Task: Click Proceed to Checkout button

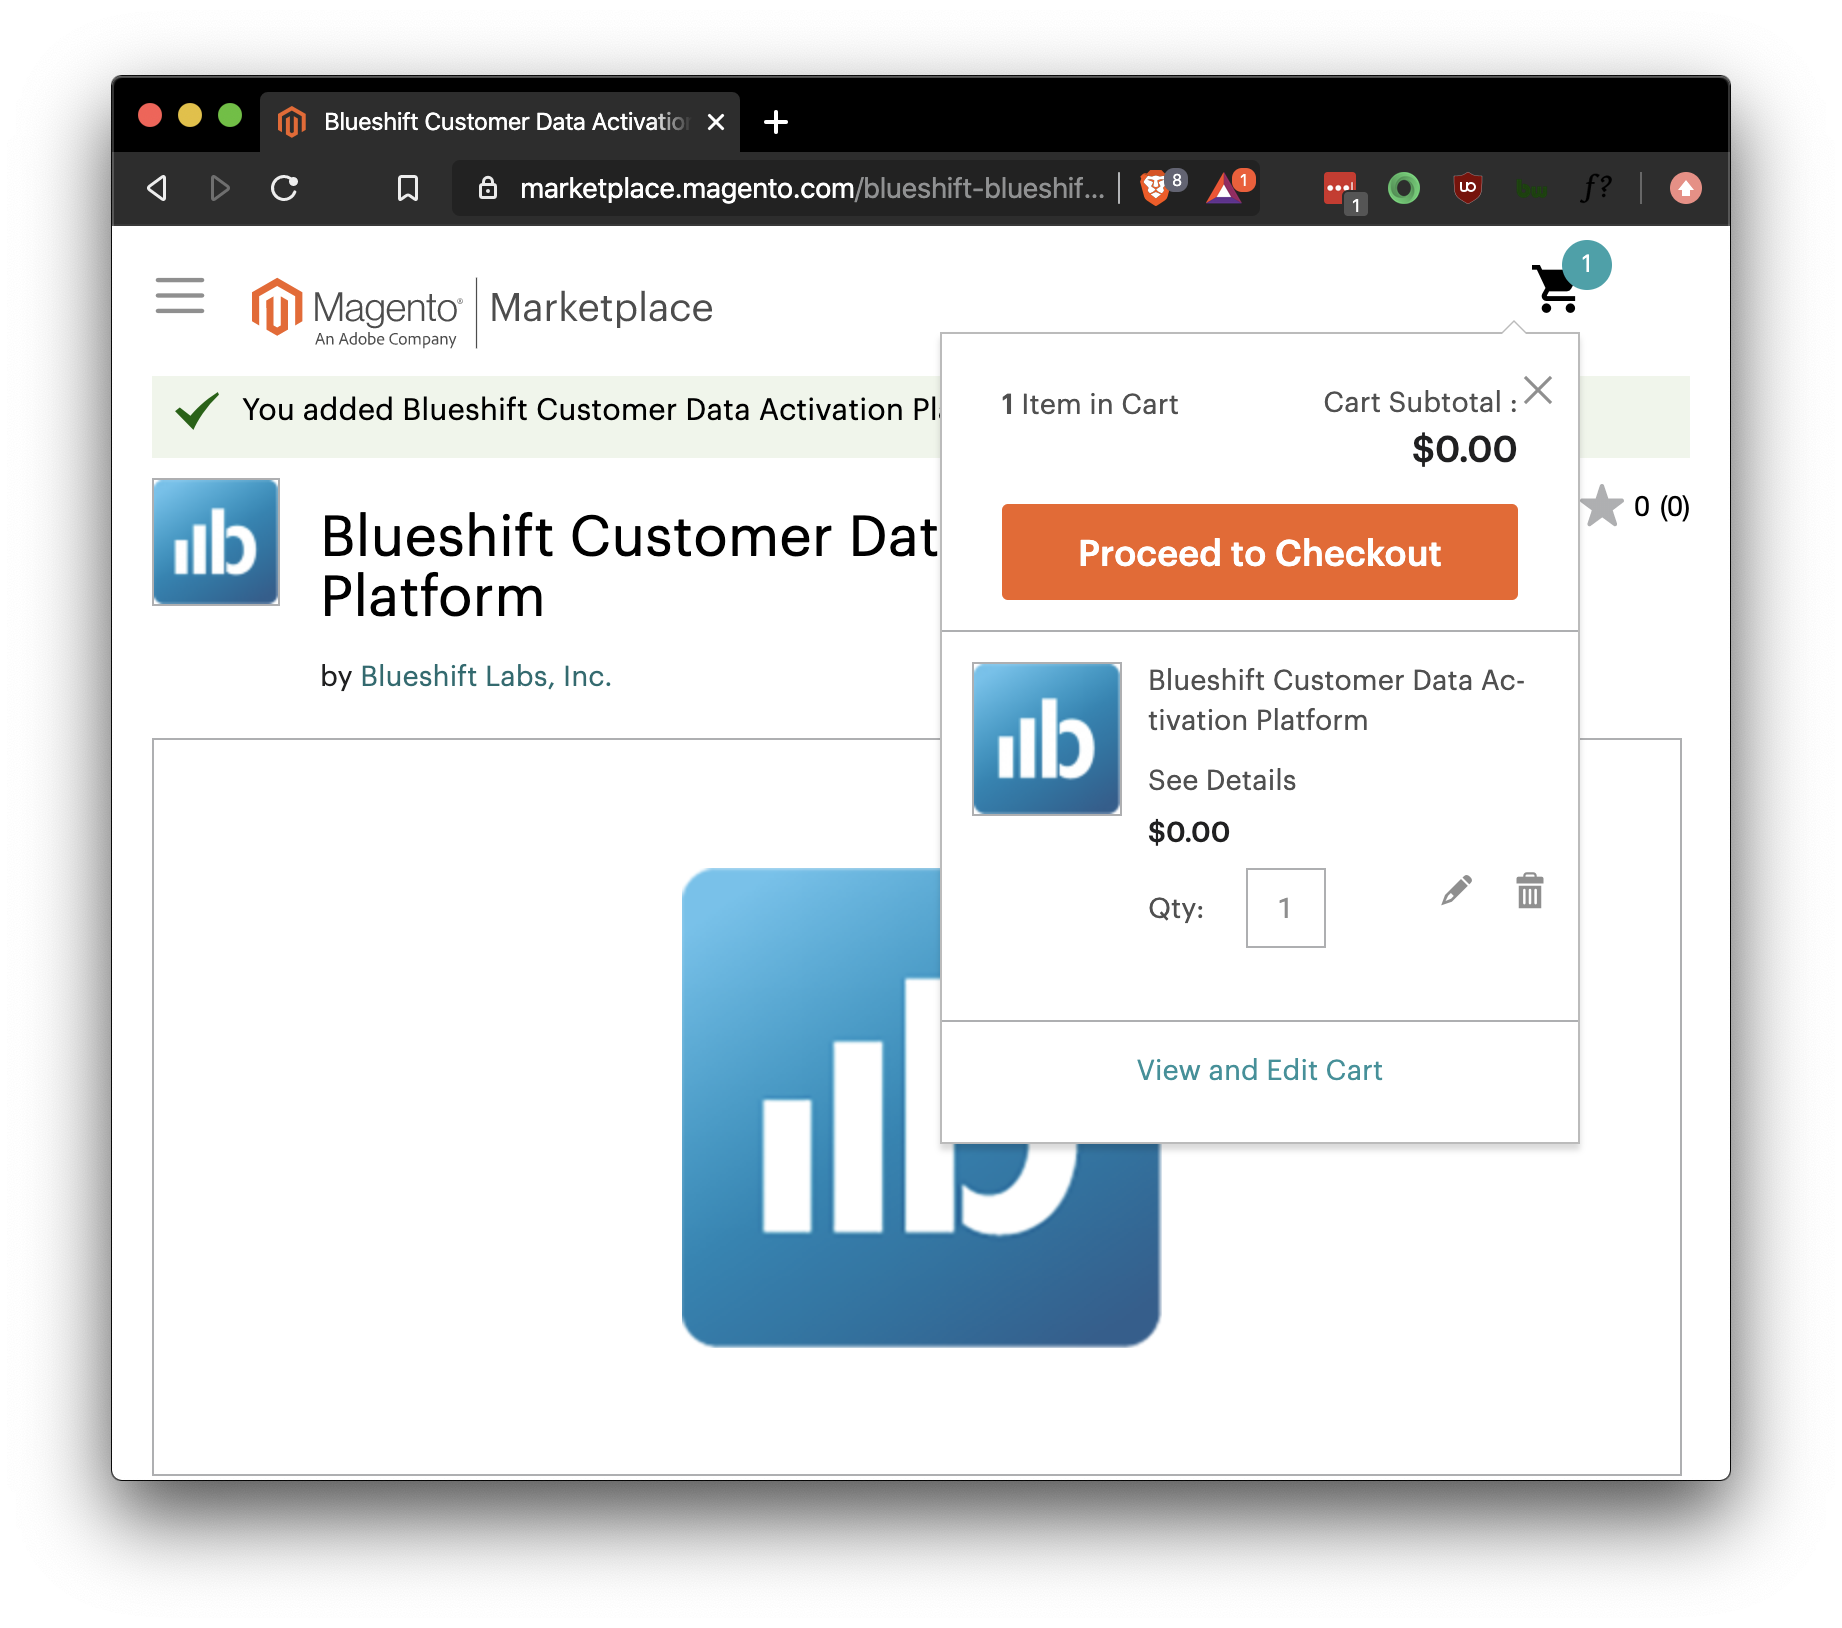Action: click(1259, 552)
